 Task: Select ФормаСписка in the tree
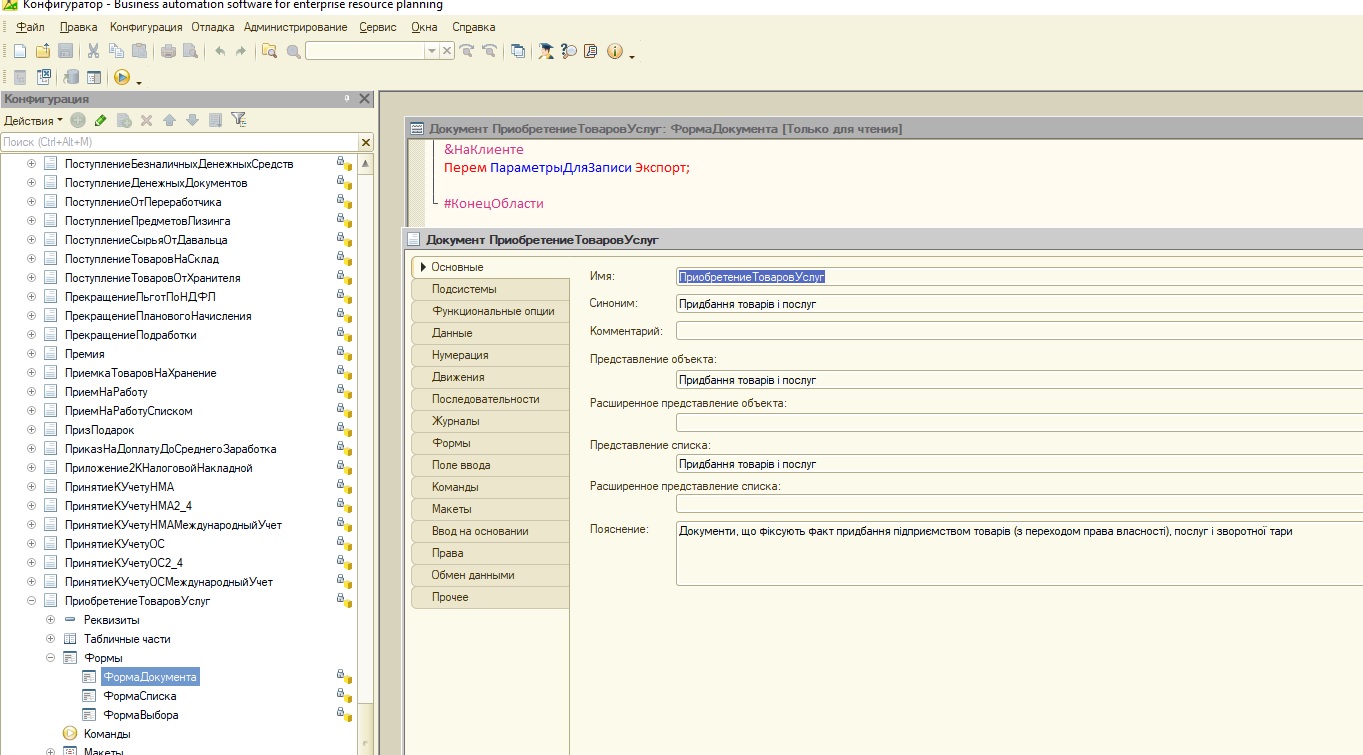point(140,696)
